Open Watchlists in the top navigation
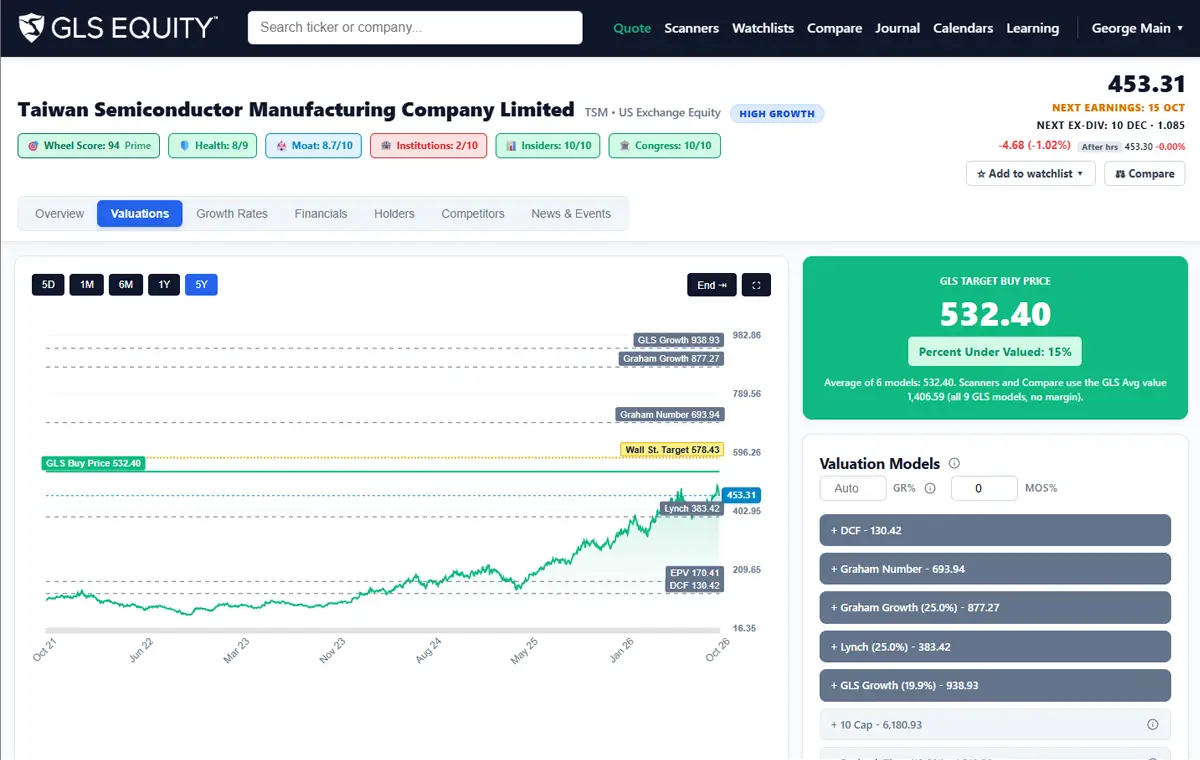 click(x=763, y=28)
